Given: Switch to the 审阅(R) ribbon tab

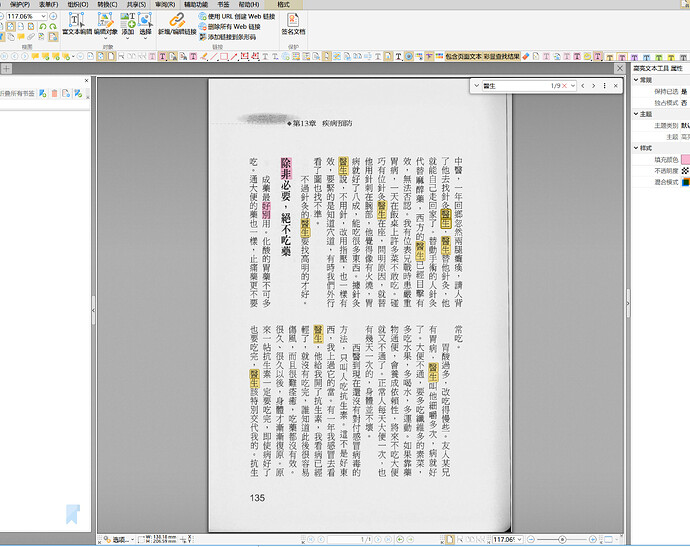Looking at the screenshot, I should pos(165,4).
